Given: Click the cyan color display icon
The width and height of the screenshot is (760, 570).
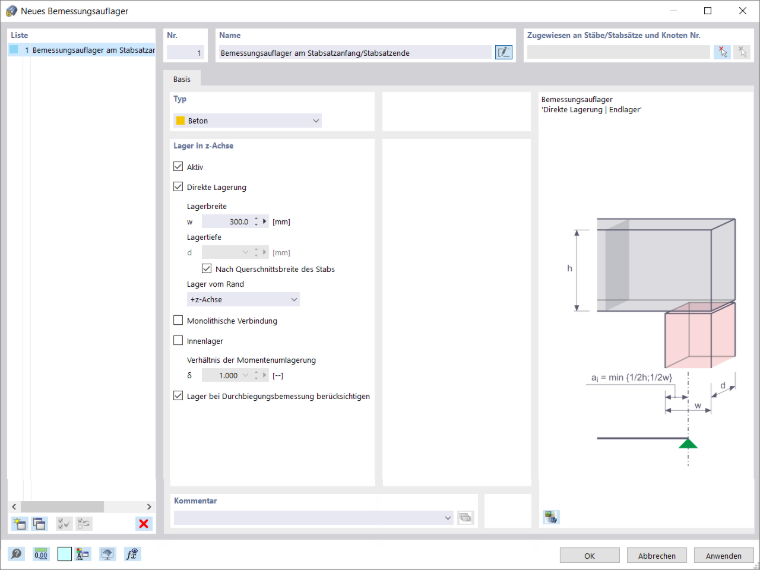Looking at the screenshot, I should pyautogui.click(x=64, y=554).
